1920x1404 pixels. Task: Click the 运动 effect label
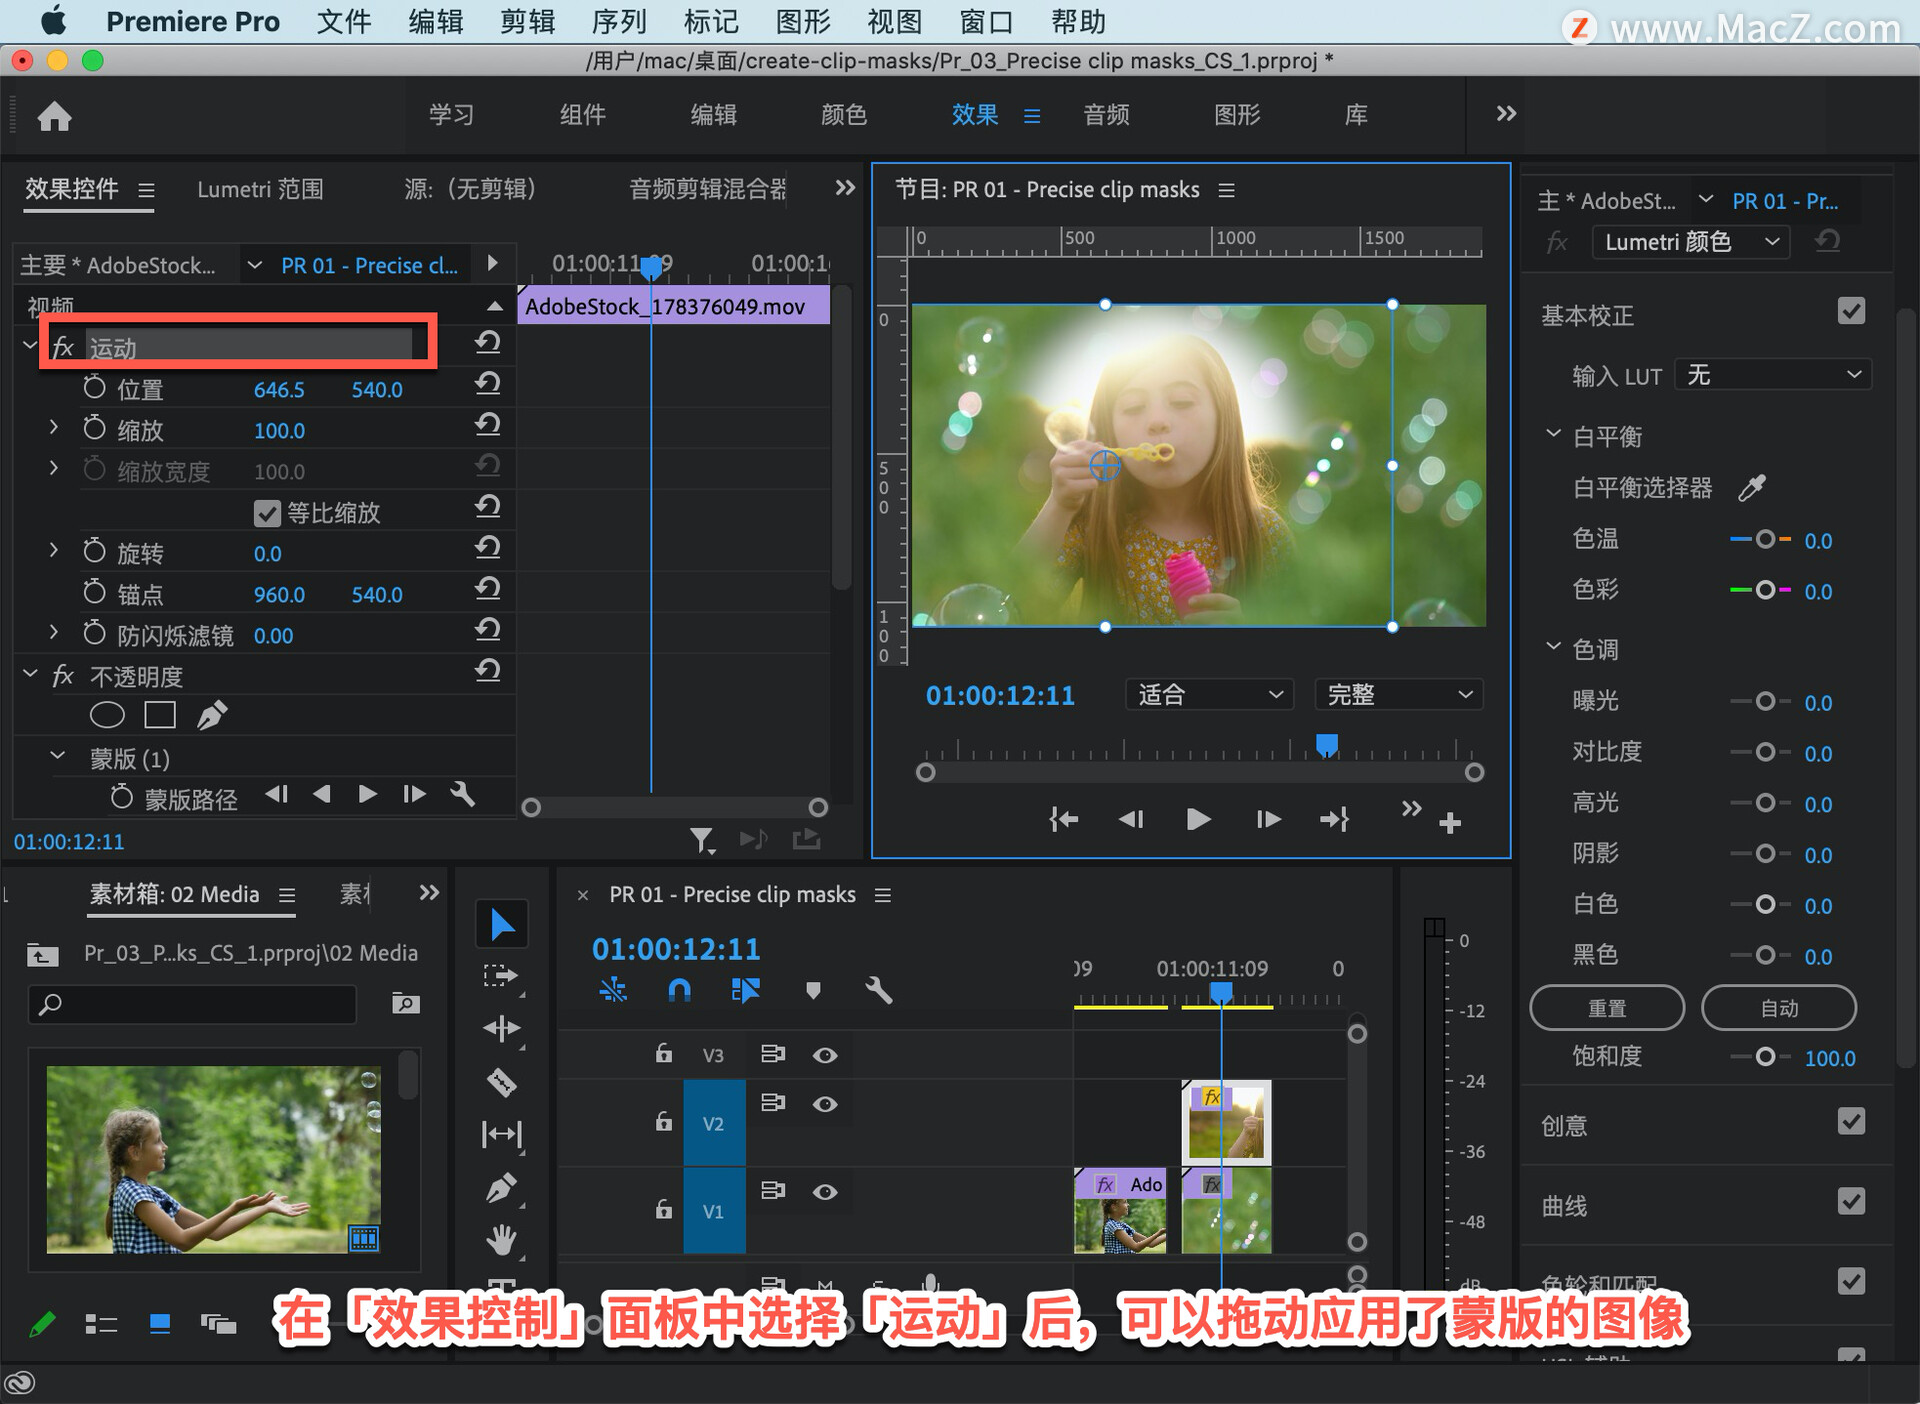click(x=113, y=348)
